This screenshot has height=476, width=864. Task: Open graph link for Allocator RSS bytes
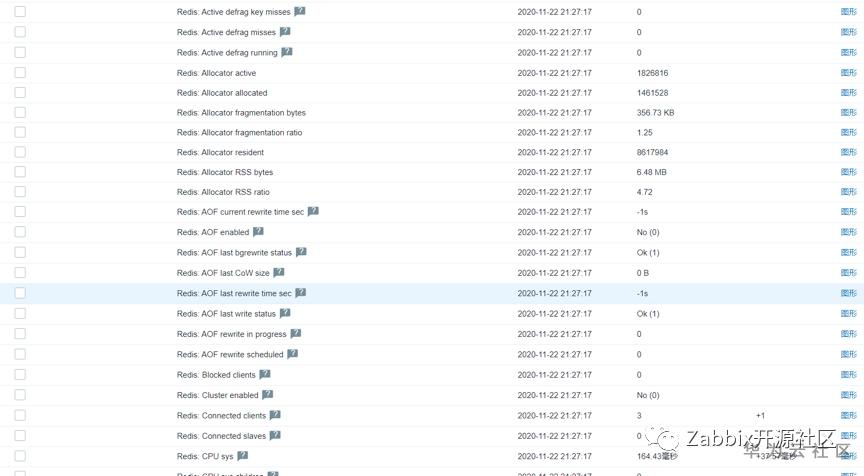(849, 172)
